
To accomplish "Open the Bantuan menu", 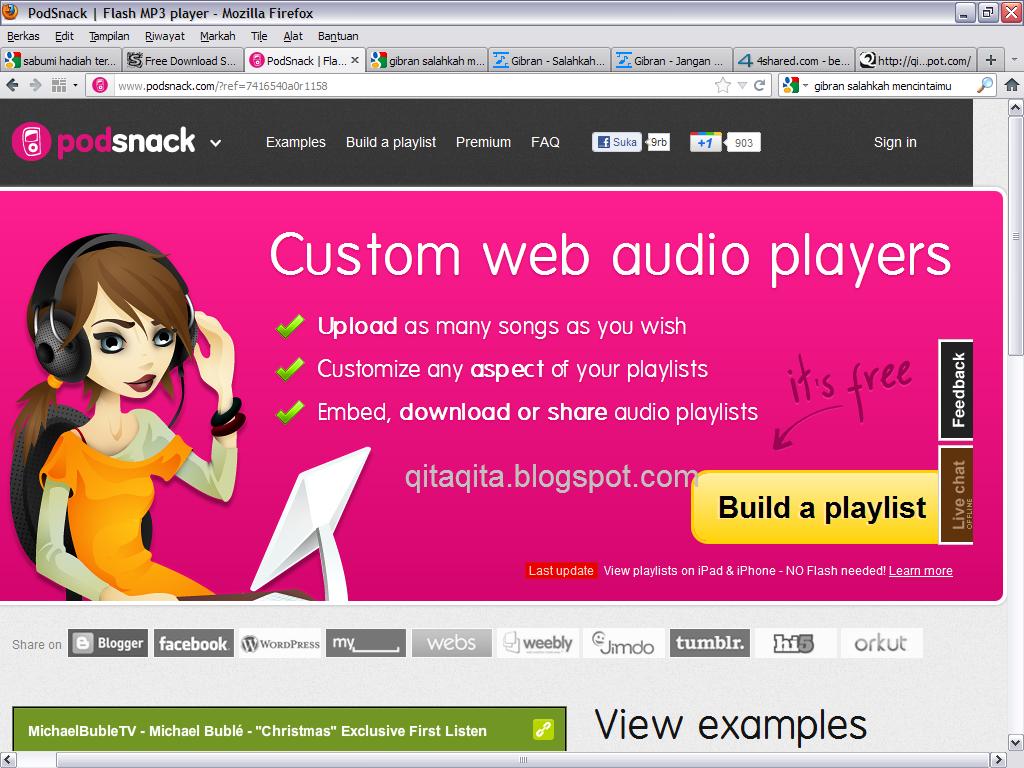I will click(338, 36).
